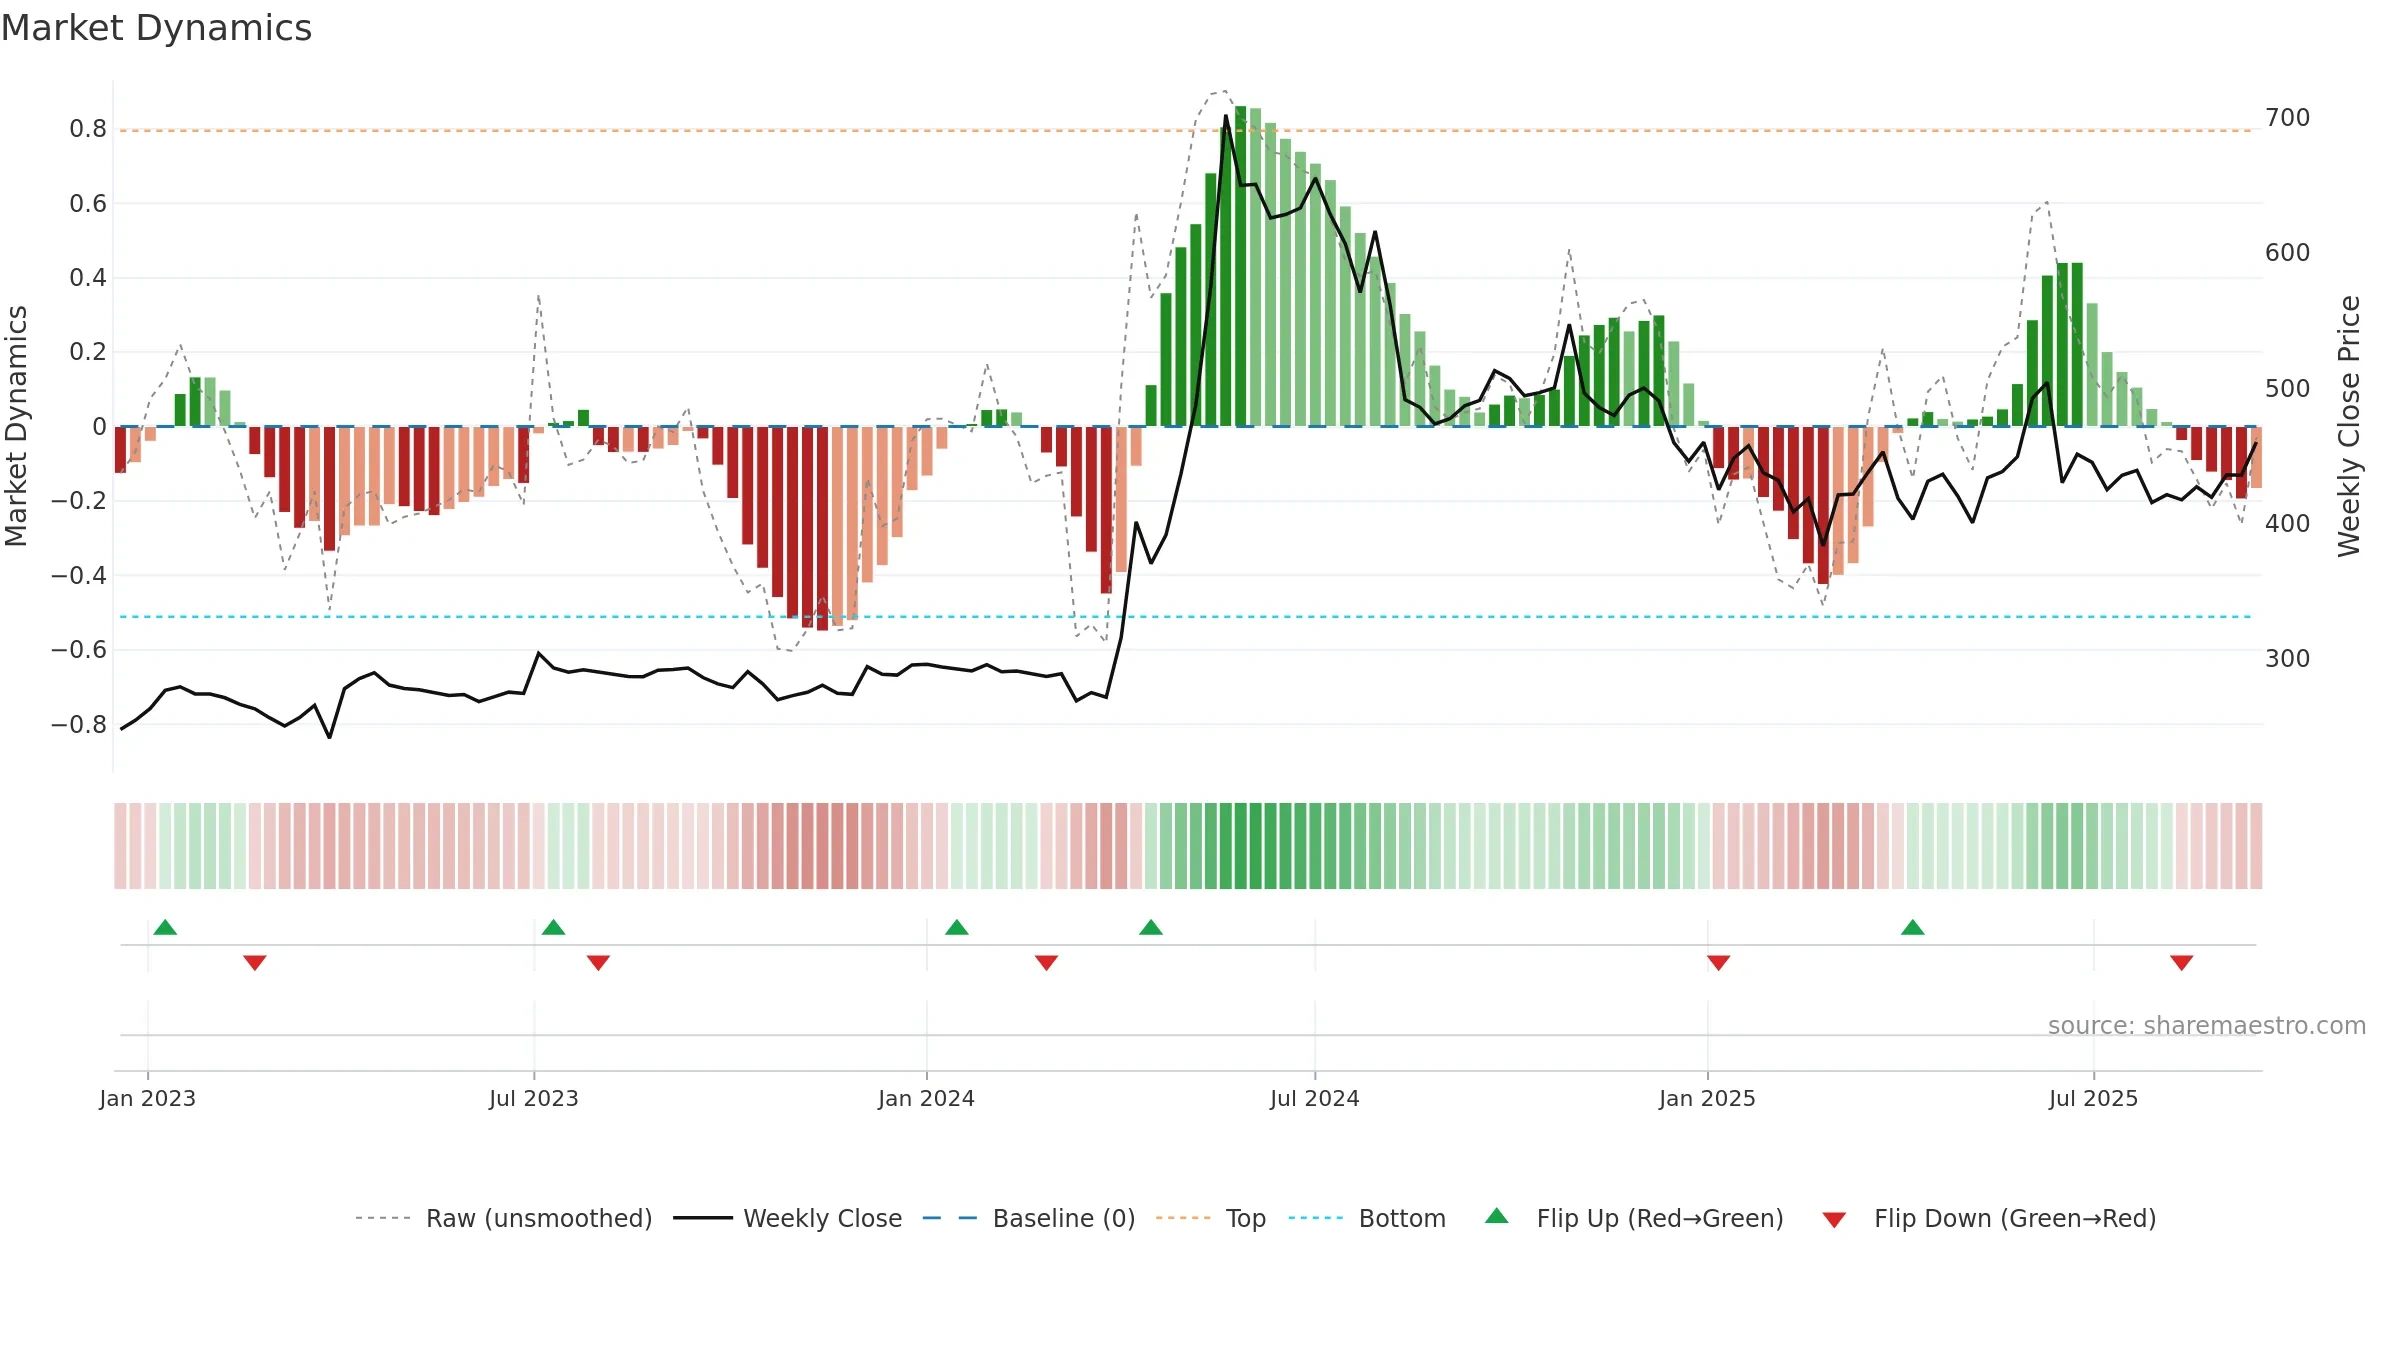This screenshot has height=1350, width=2400.
Task: Click the red Flip Down triangle just after Jul 2023
Action: click(599, 962)
